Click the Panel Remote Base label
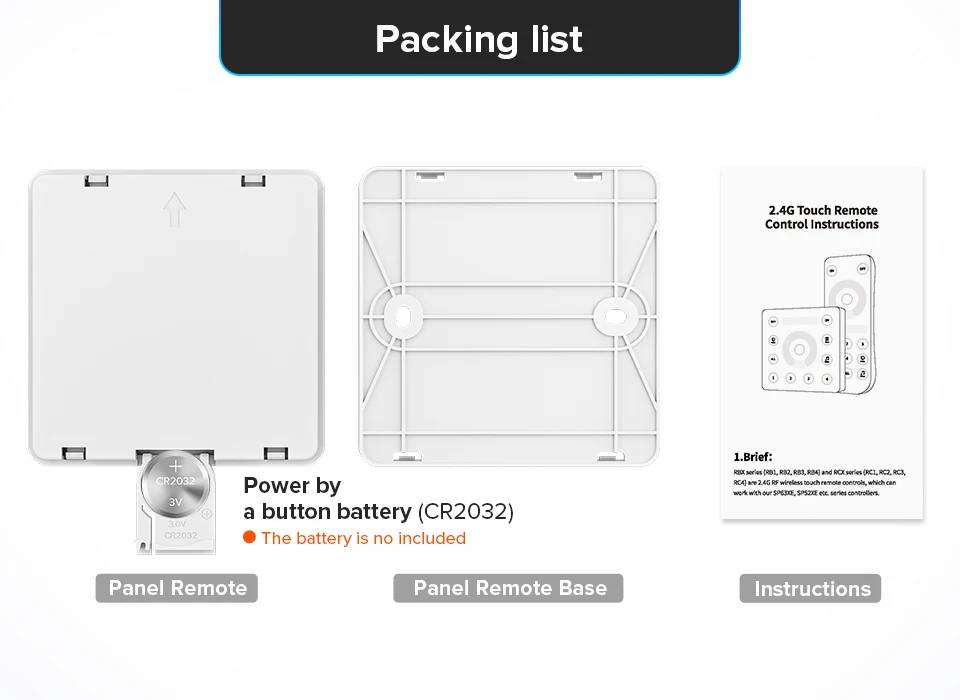Image resolution: width=960 pixels, height=700 pixels. (x=509, y=588)
